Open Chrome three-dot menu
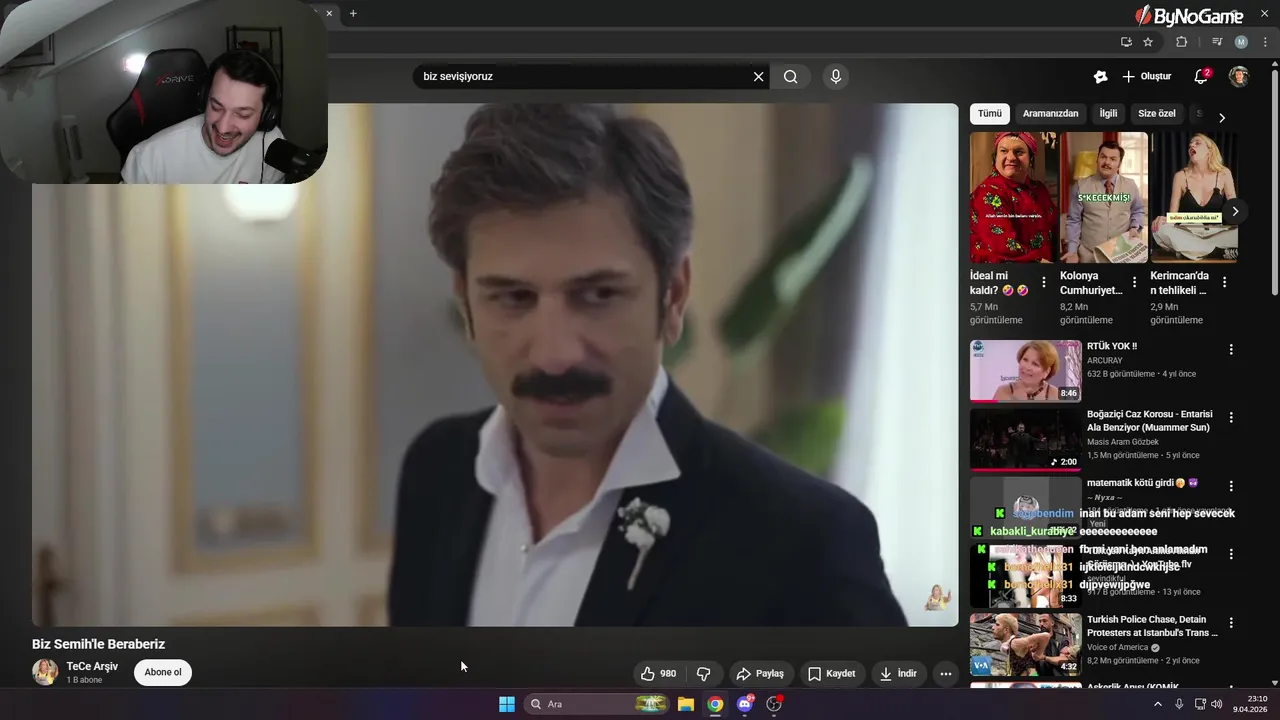Viewport: 1280px width, 720px height. click(x=1265, y=42)
